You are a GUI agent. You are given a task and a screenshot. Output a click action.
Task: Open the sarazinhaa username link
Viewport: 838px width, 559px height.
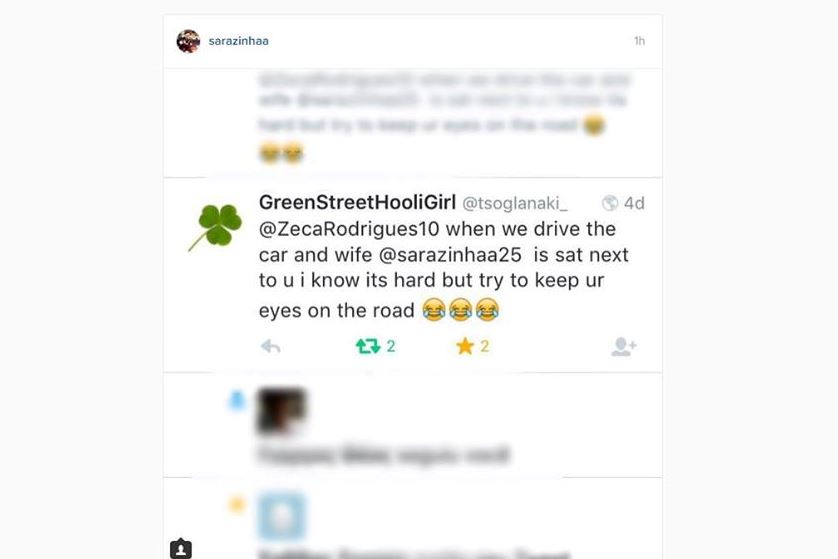click(238, 41)
